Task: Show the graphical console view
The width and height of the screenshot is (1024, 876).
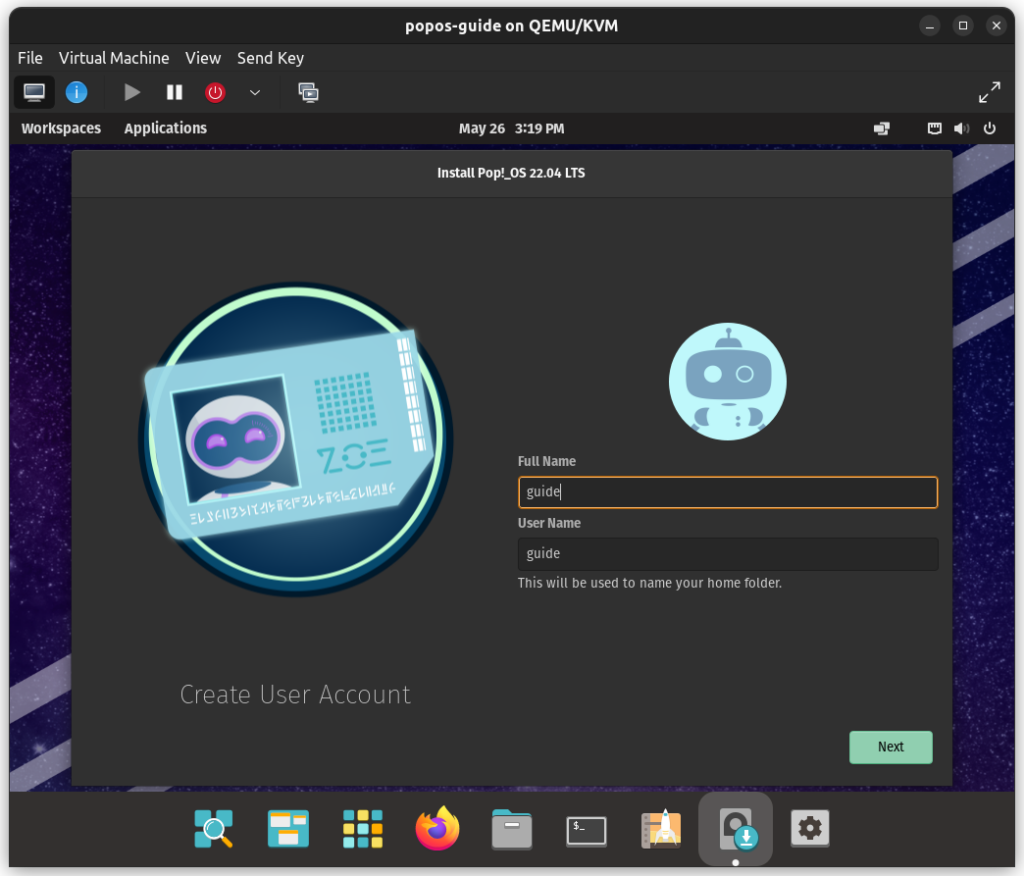Action: (34, 92)
